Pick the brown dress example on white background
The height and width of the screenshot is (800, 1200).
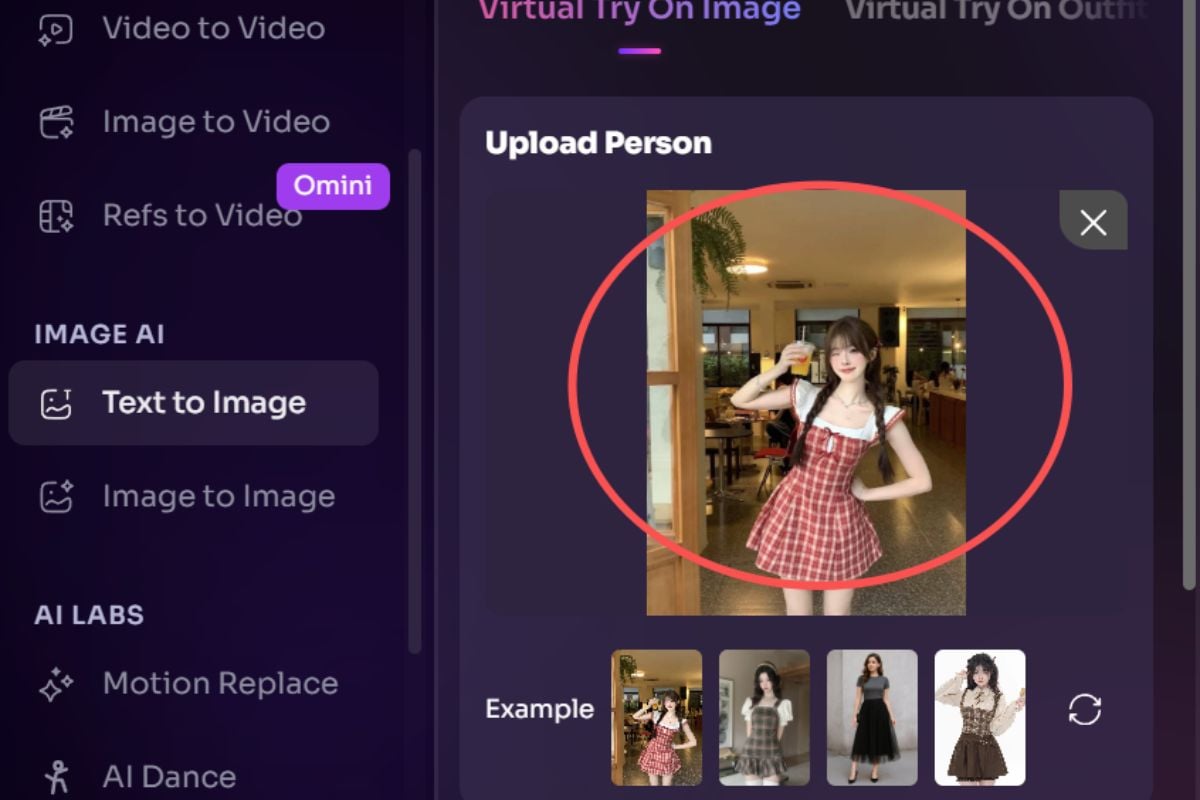point(979,717)
